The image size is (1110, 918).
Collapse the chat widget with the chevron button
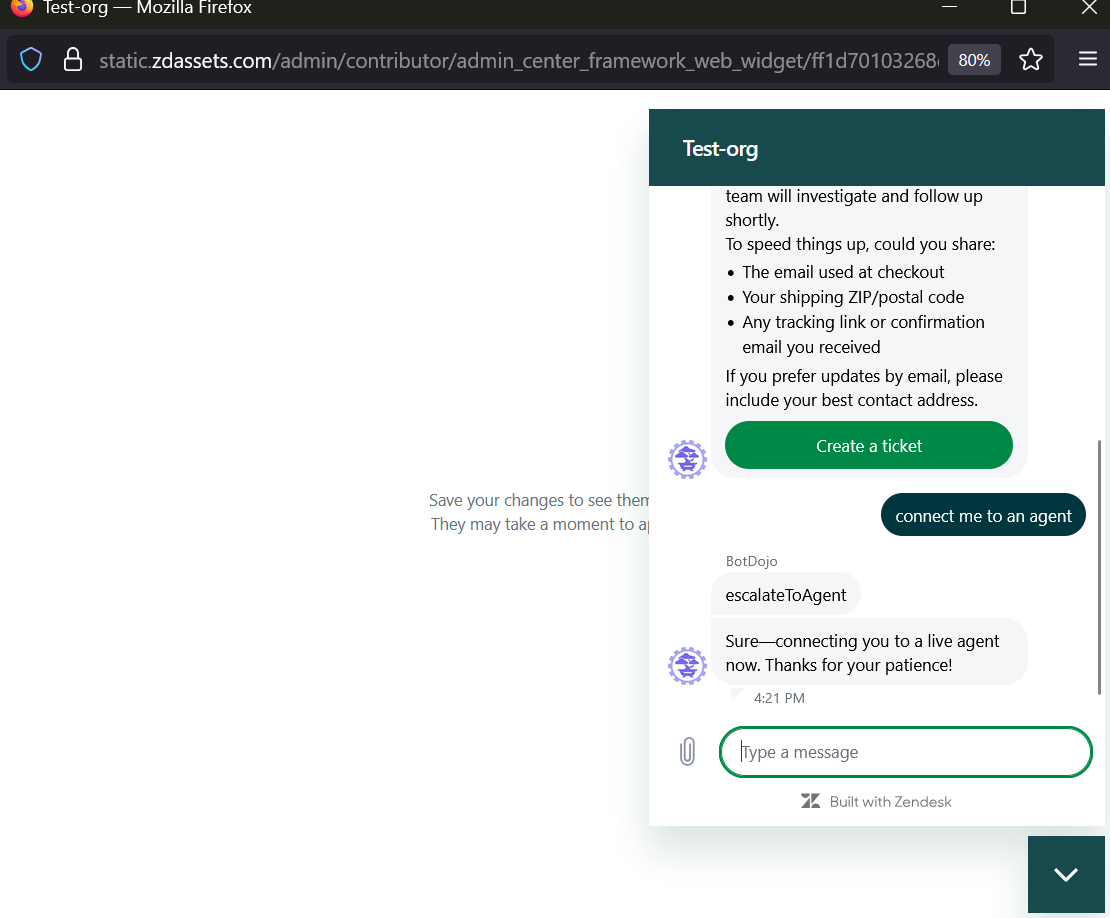point(1066,874)
